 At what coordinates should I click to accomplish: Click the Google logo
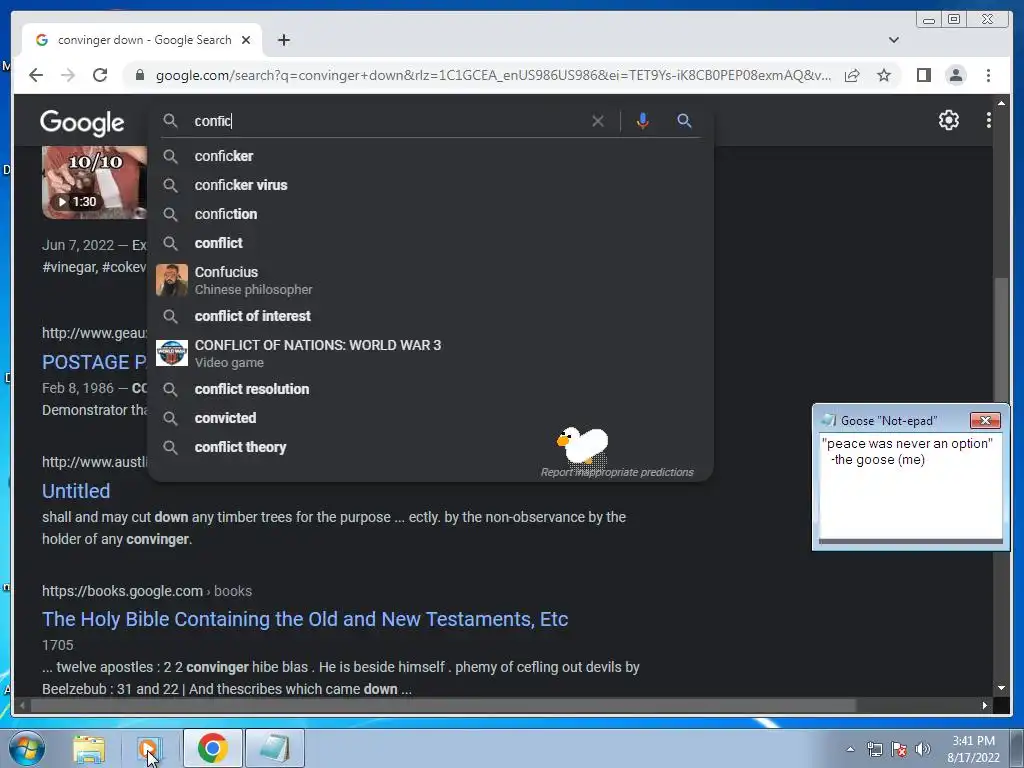pos(82,123)
